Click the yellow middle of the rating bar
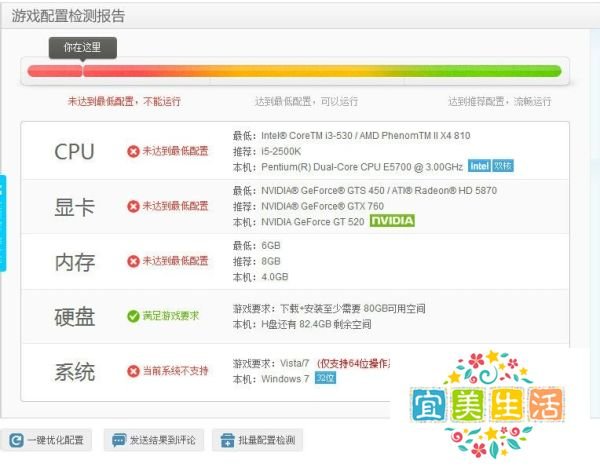The width and height of the screenshot is (600, 471). 306,71
